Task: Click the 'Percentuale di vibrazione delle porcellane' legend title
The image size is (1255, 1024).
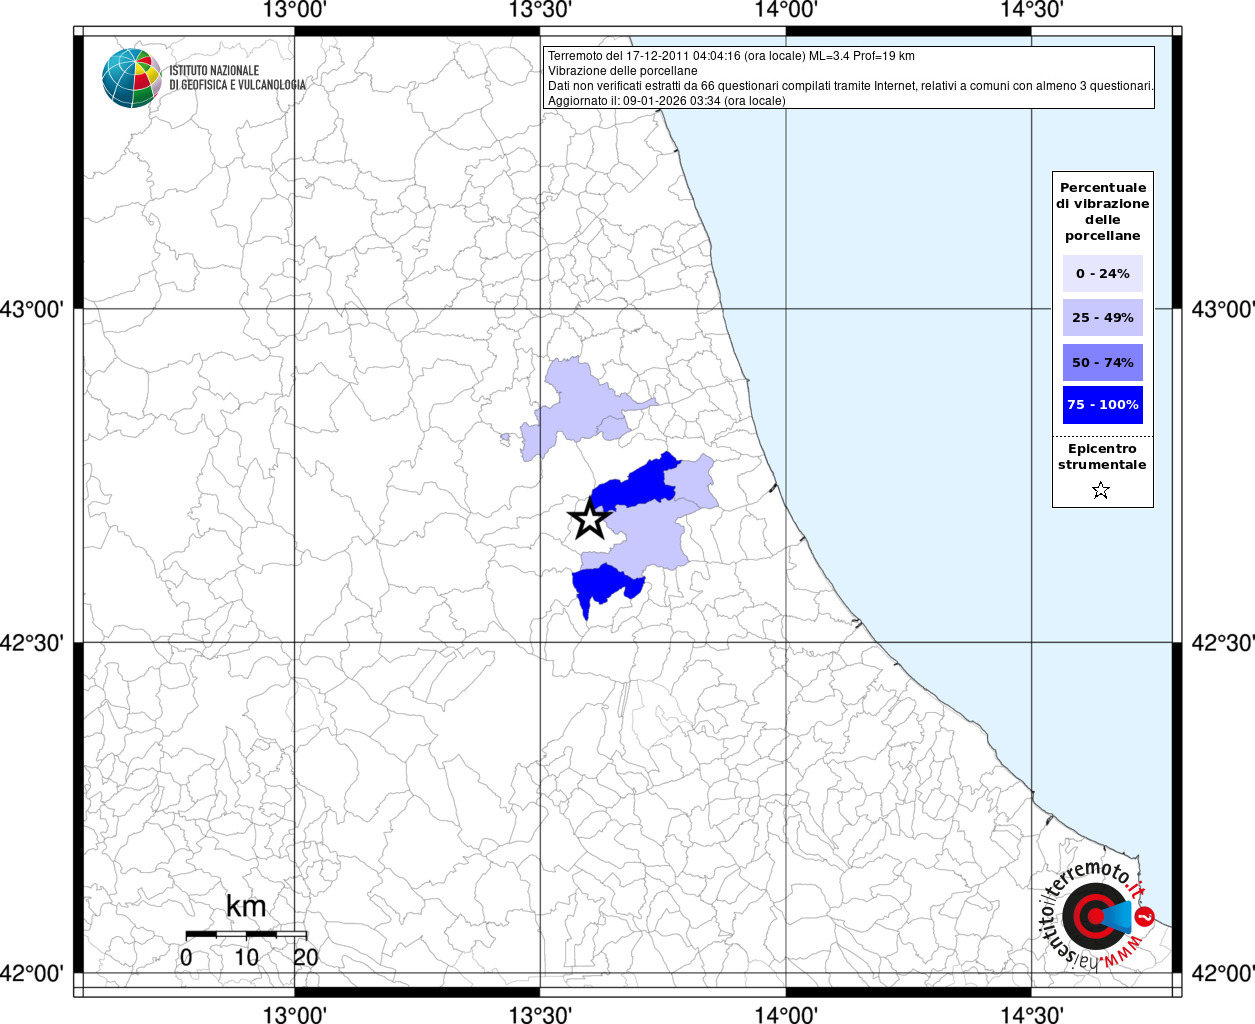Action: pos(1102,211)
